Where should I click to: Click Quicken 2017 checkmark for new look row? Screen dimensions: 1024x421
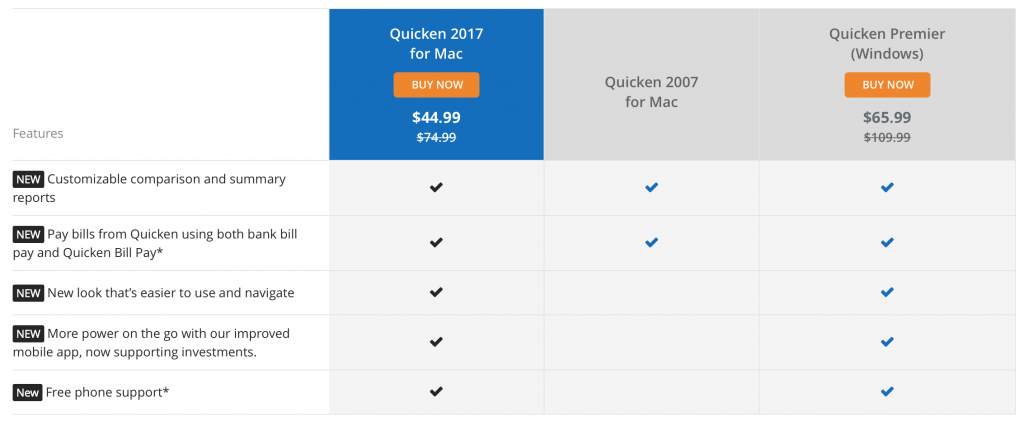[436, 292]
